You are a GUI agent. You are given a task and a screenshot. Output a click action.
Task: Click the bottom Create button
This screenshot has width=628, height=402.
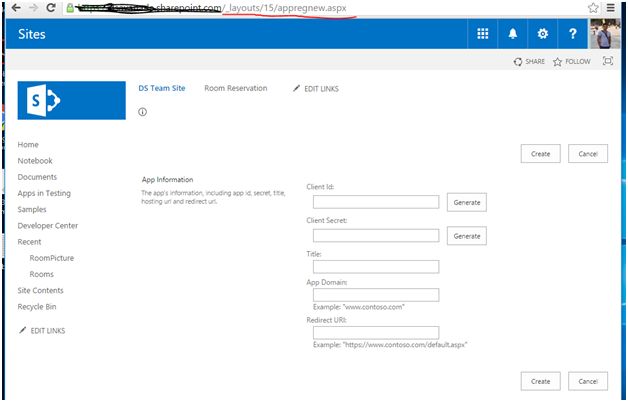(x=540, y=381)
